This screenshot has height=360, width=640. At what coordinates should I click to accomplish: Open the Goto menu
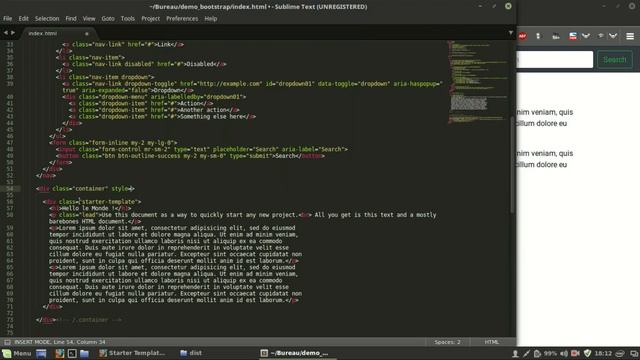(x=108, y=19)
